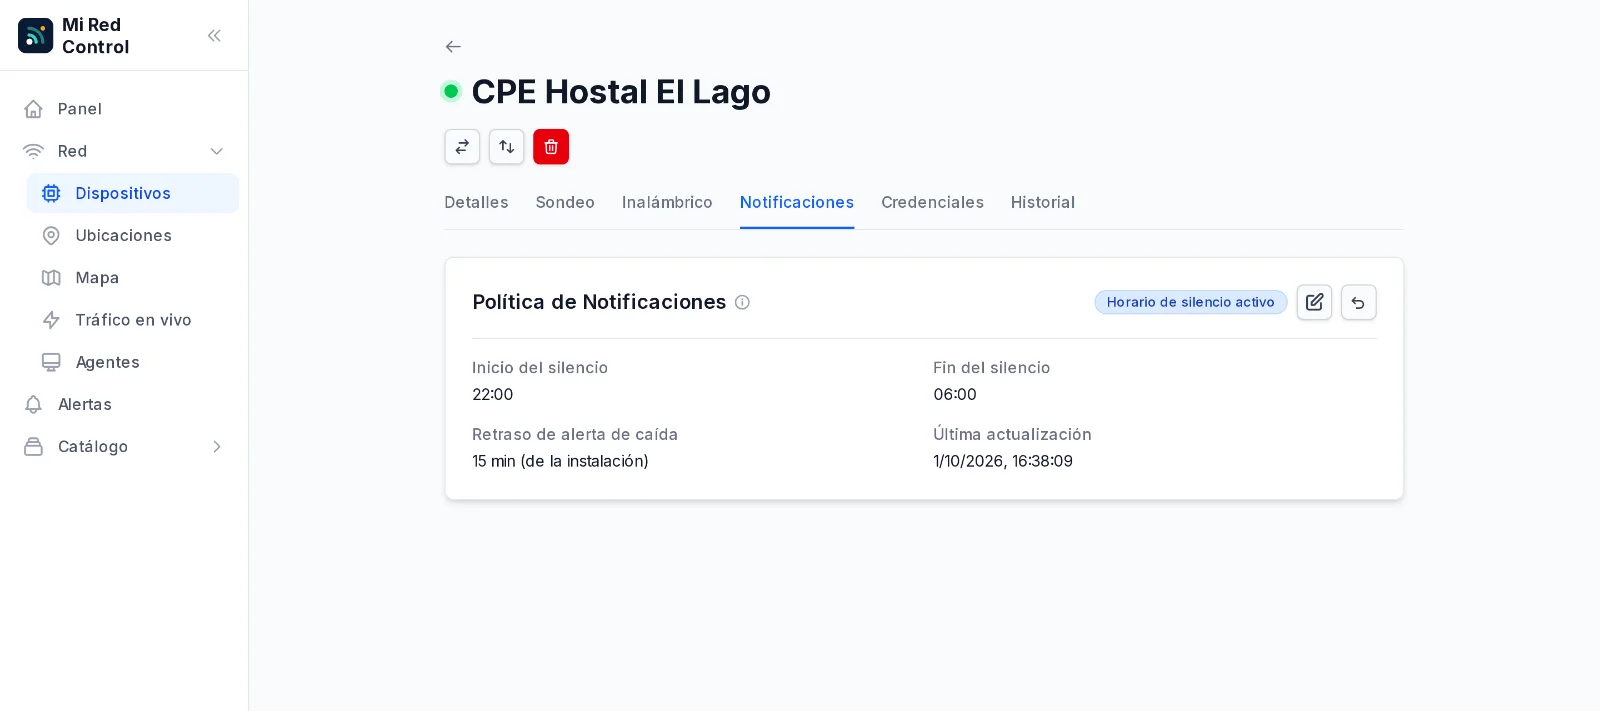Open Dispositivos in the sidebar

click(133, 193)
